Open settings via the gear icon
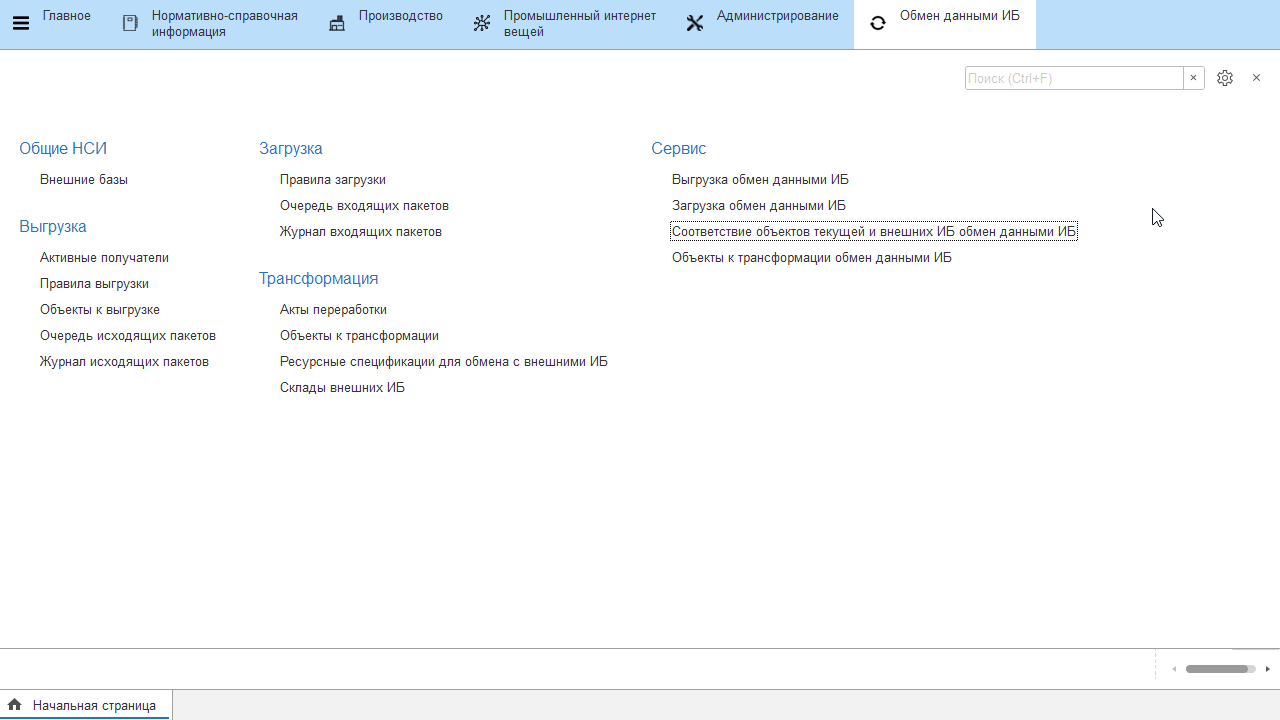The image size is (1280, 720). pos(1225,78)
